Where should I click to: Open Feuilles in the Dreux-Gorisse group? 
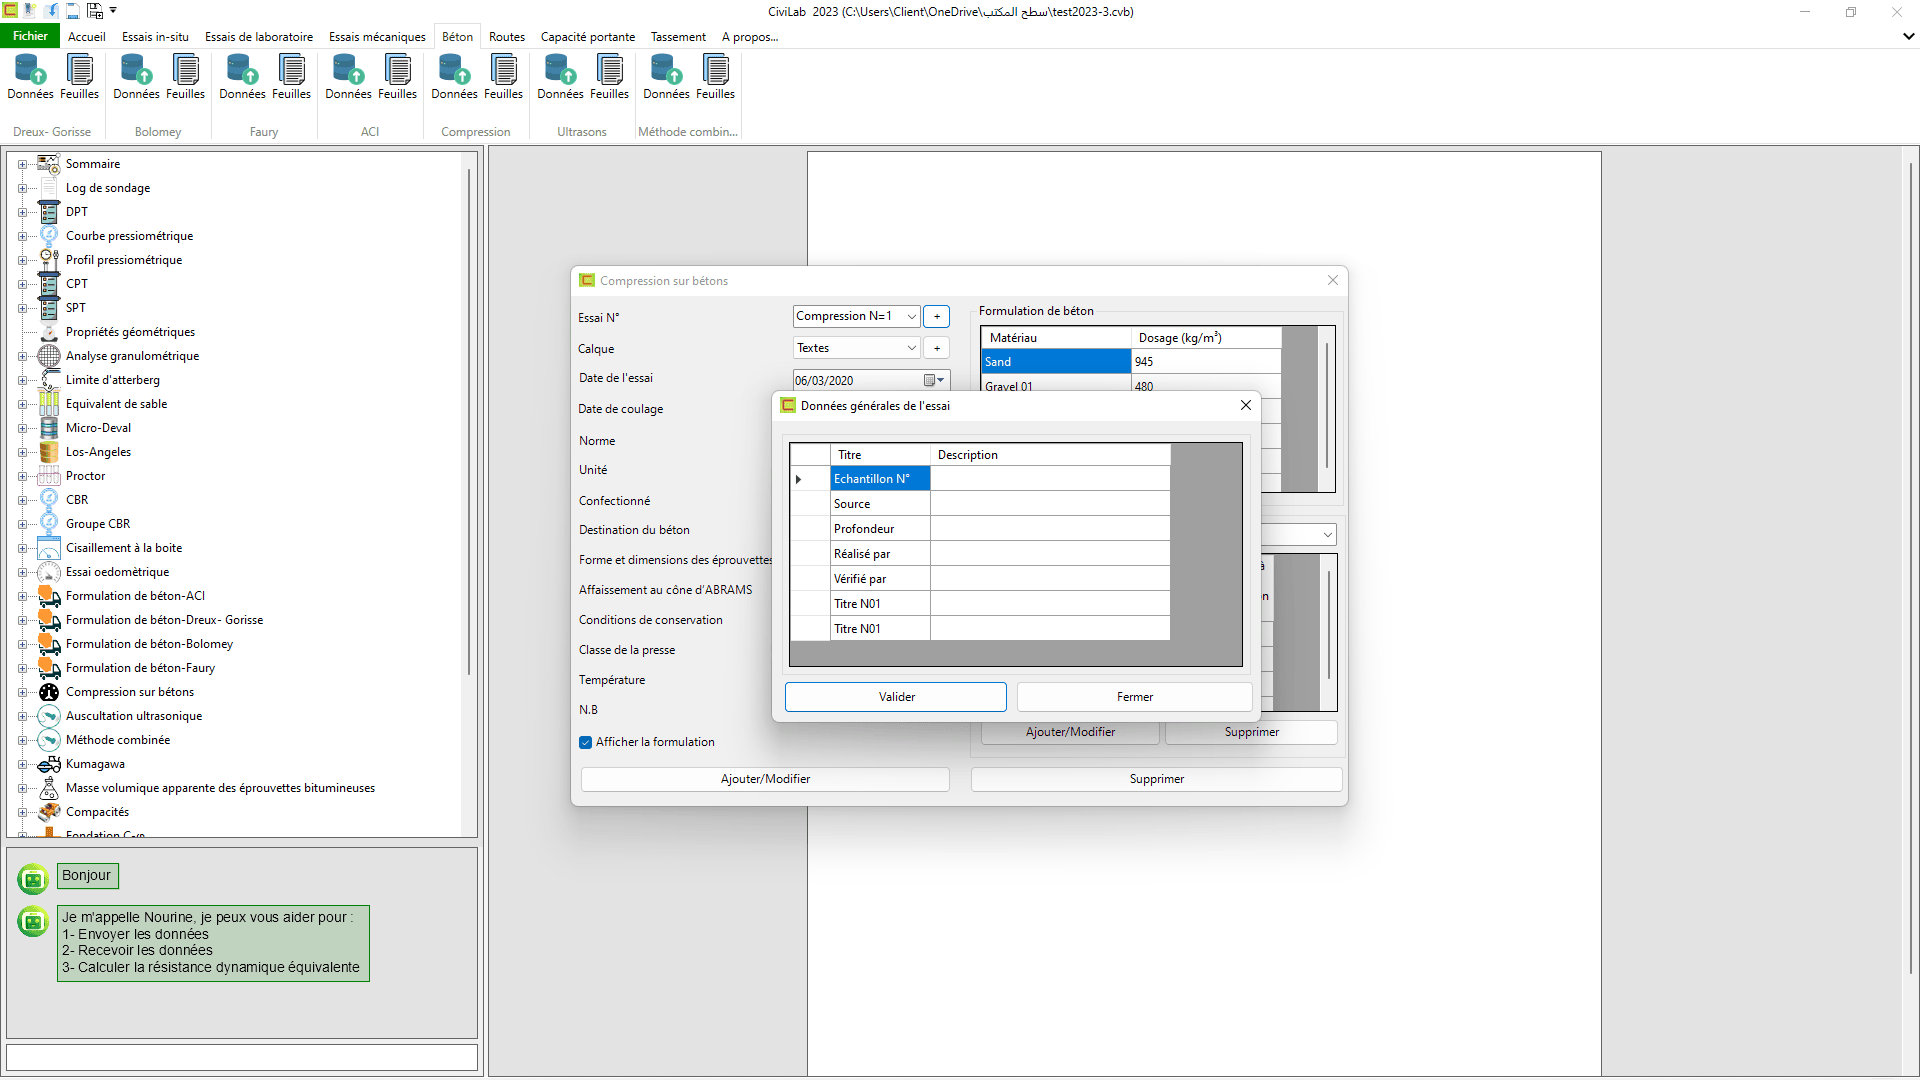click(x=80, y=77)
